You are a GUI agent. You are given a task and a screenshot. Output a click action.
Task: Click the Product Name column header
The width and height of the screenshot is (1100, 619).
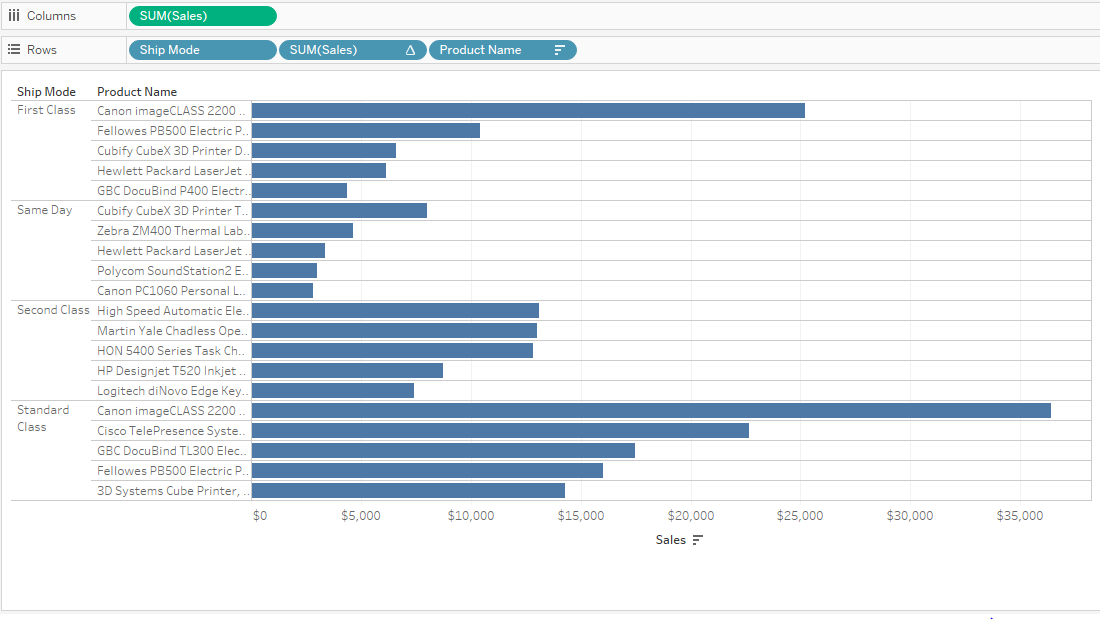pos(136,92)
